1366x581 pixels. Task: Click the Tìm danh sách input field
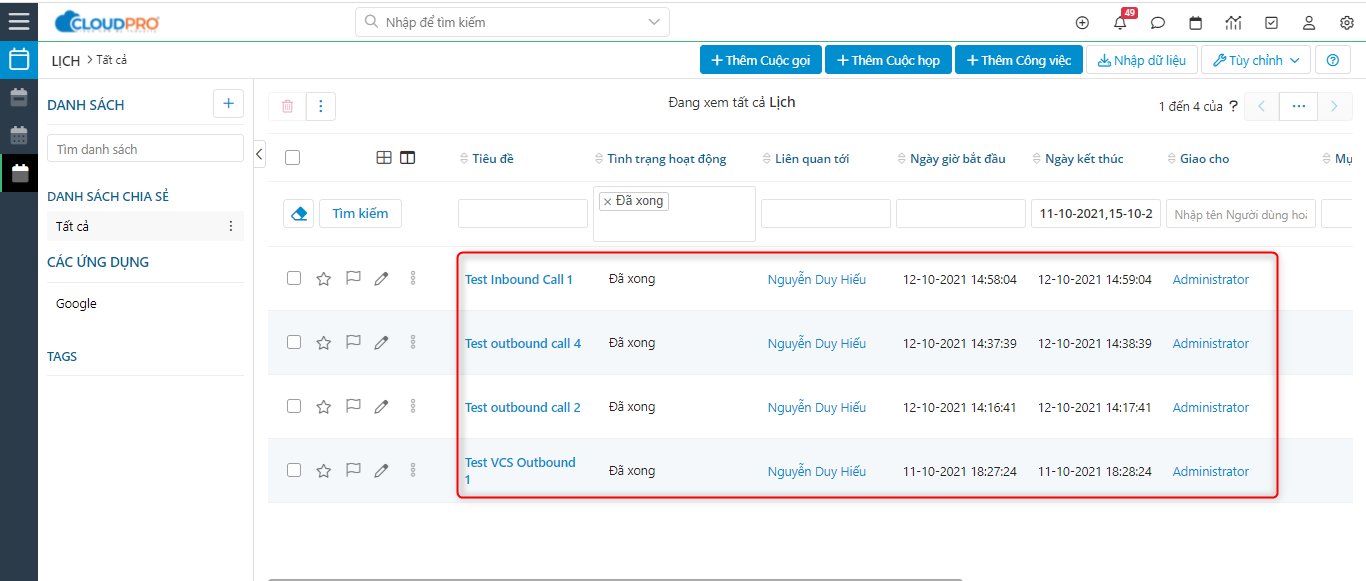pos(145,149)
